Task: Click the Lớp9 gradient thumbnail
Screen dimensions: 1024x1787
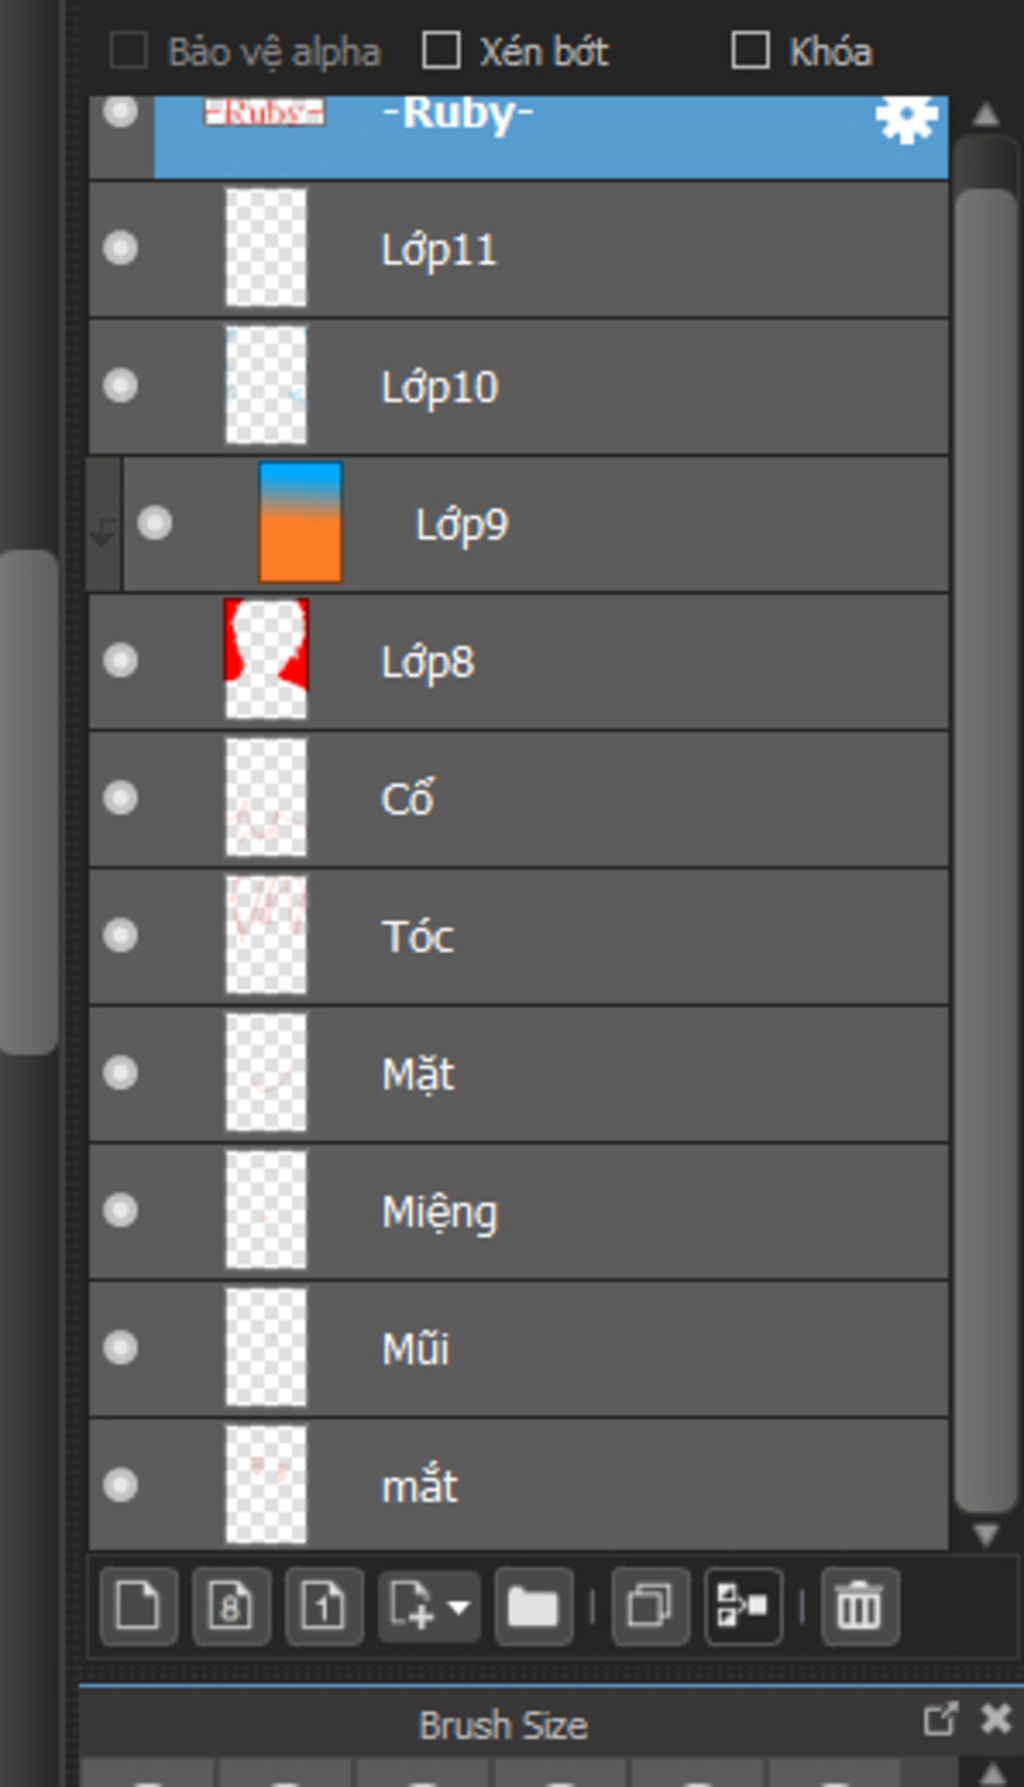Action: pyautogui.click(x=300, y=521)
